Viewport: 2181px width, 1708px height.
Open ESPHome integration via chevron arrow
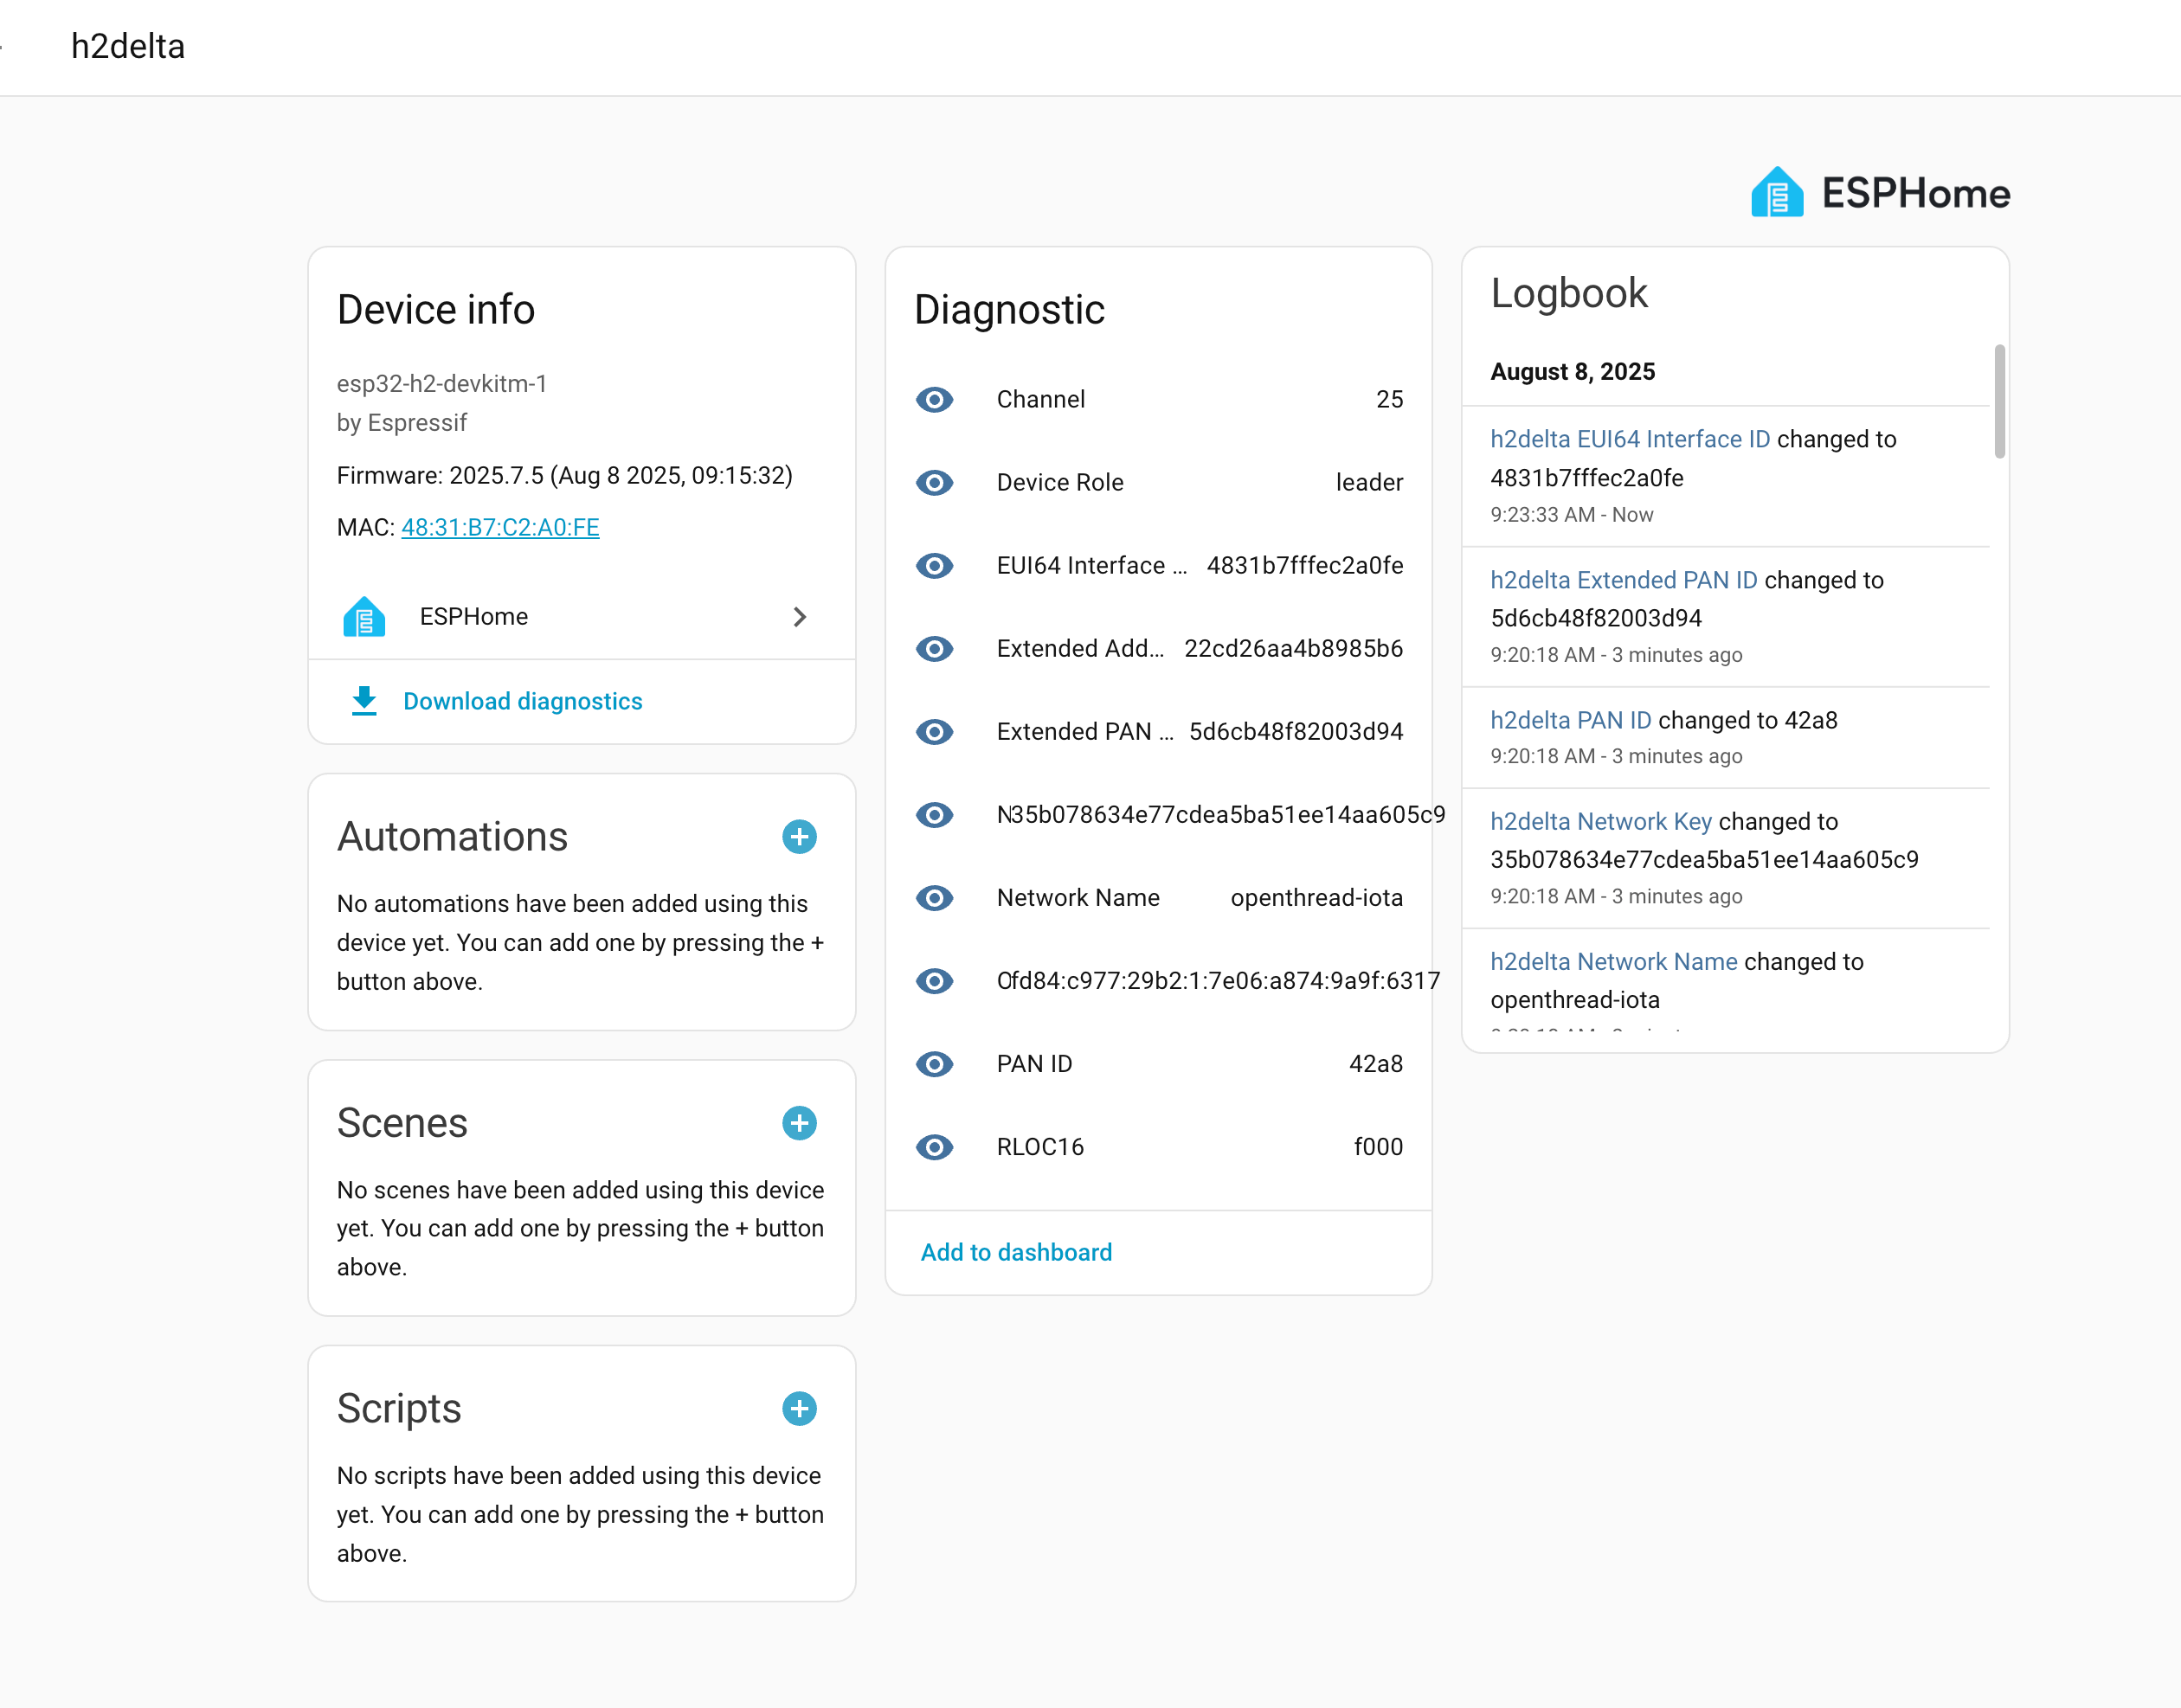pos(799,617)
